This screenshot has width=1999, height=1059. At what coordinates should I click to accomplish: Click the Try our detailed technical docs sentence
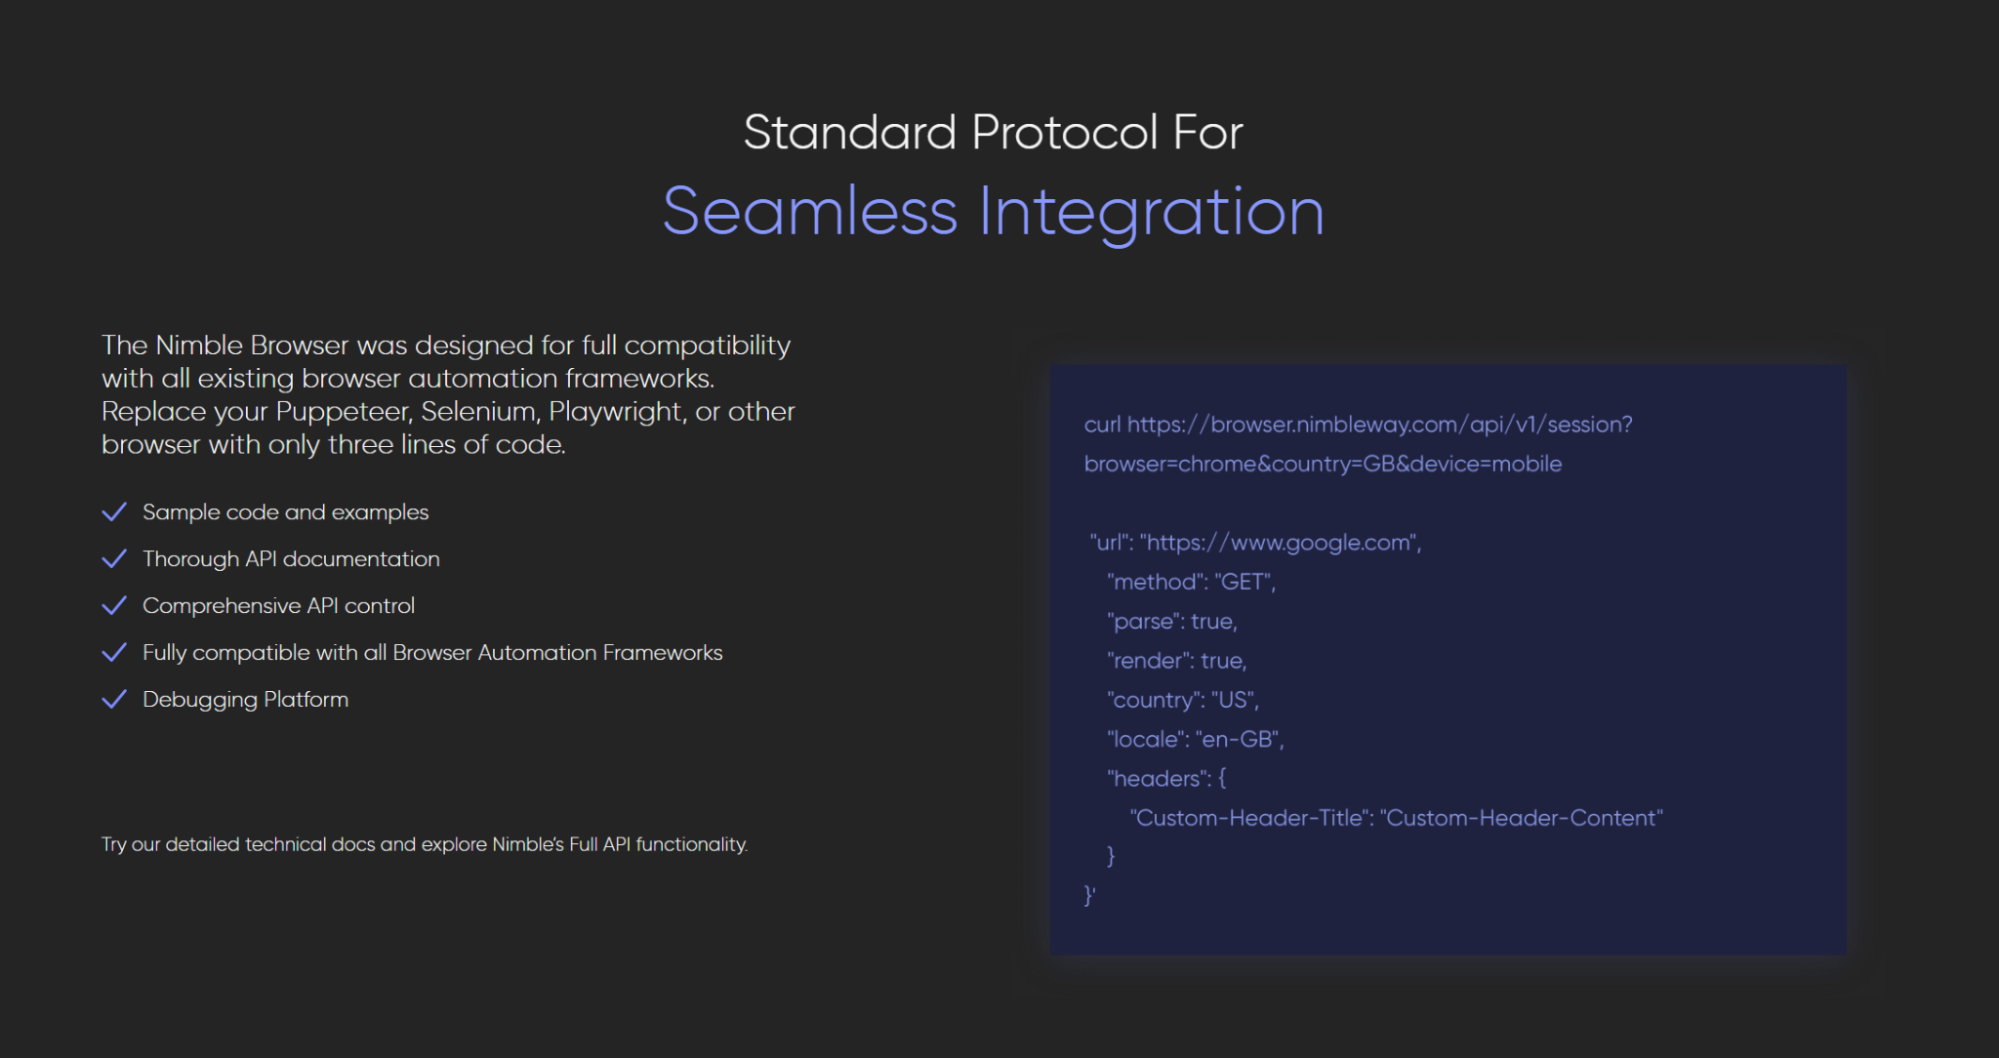point(424,844)
